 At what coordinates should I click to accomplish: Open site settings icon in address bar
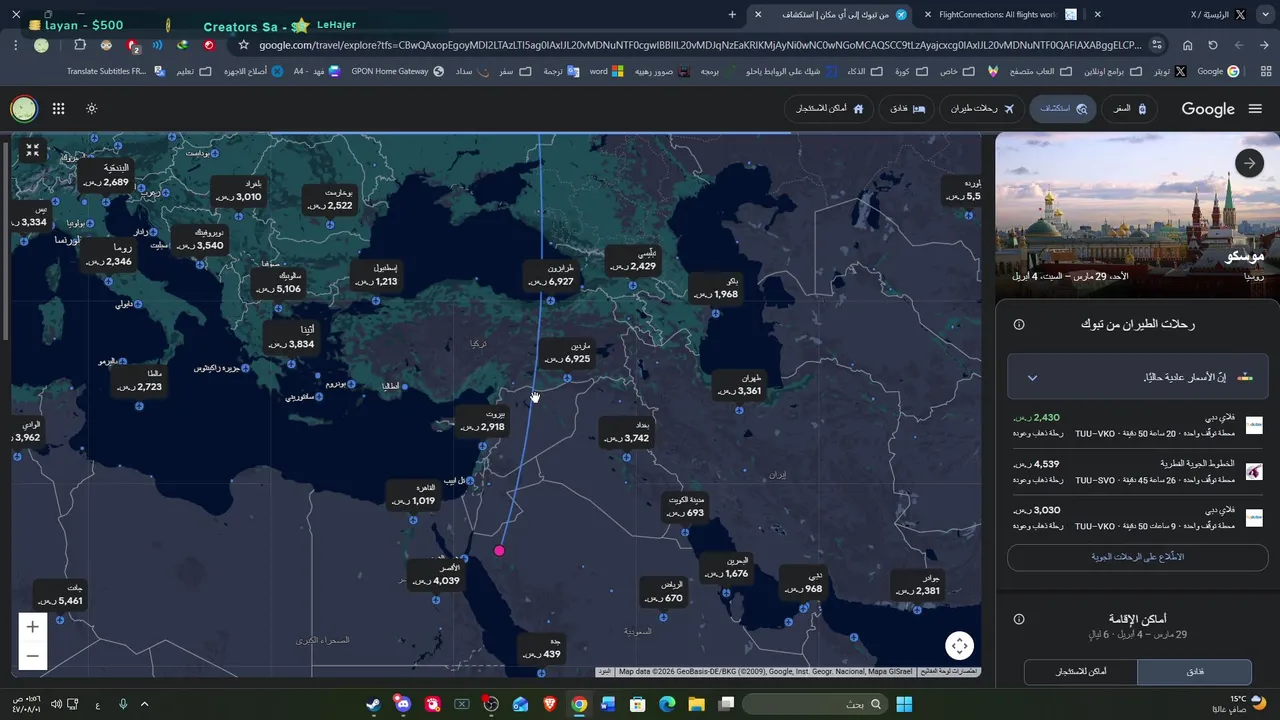[1157, 45]
